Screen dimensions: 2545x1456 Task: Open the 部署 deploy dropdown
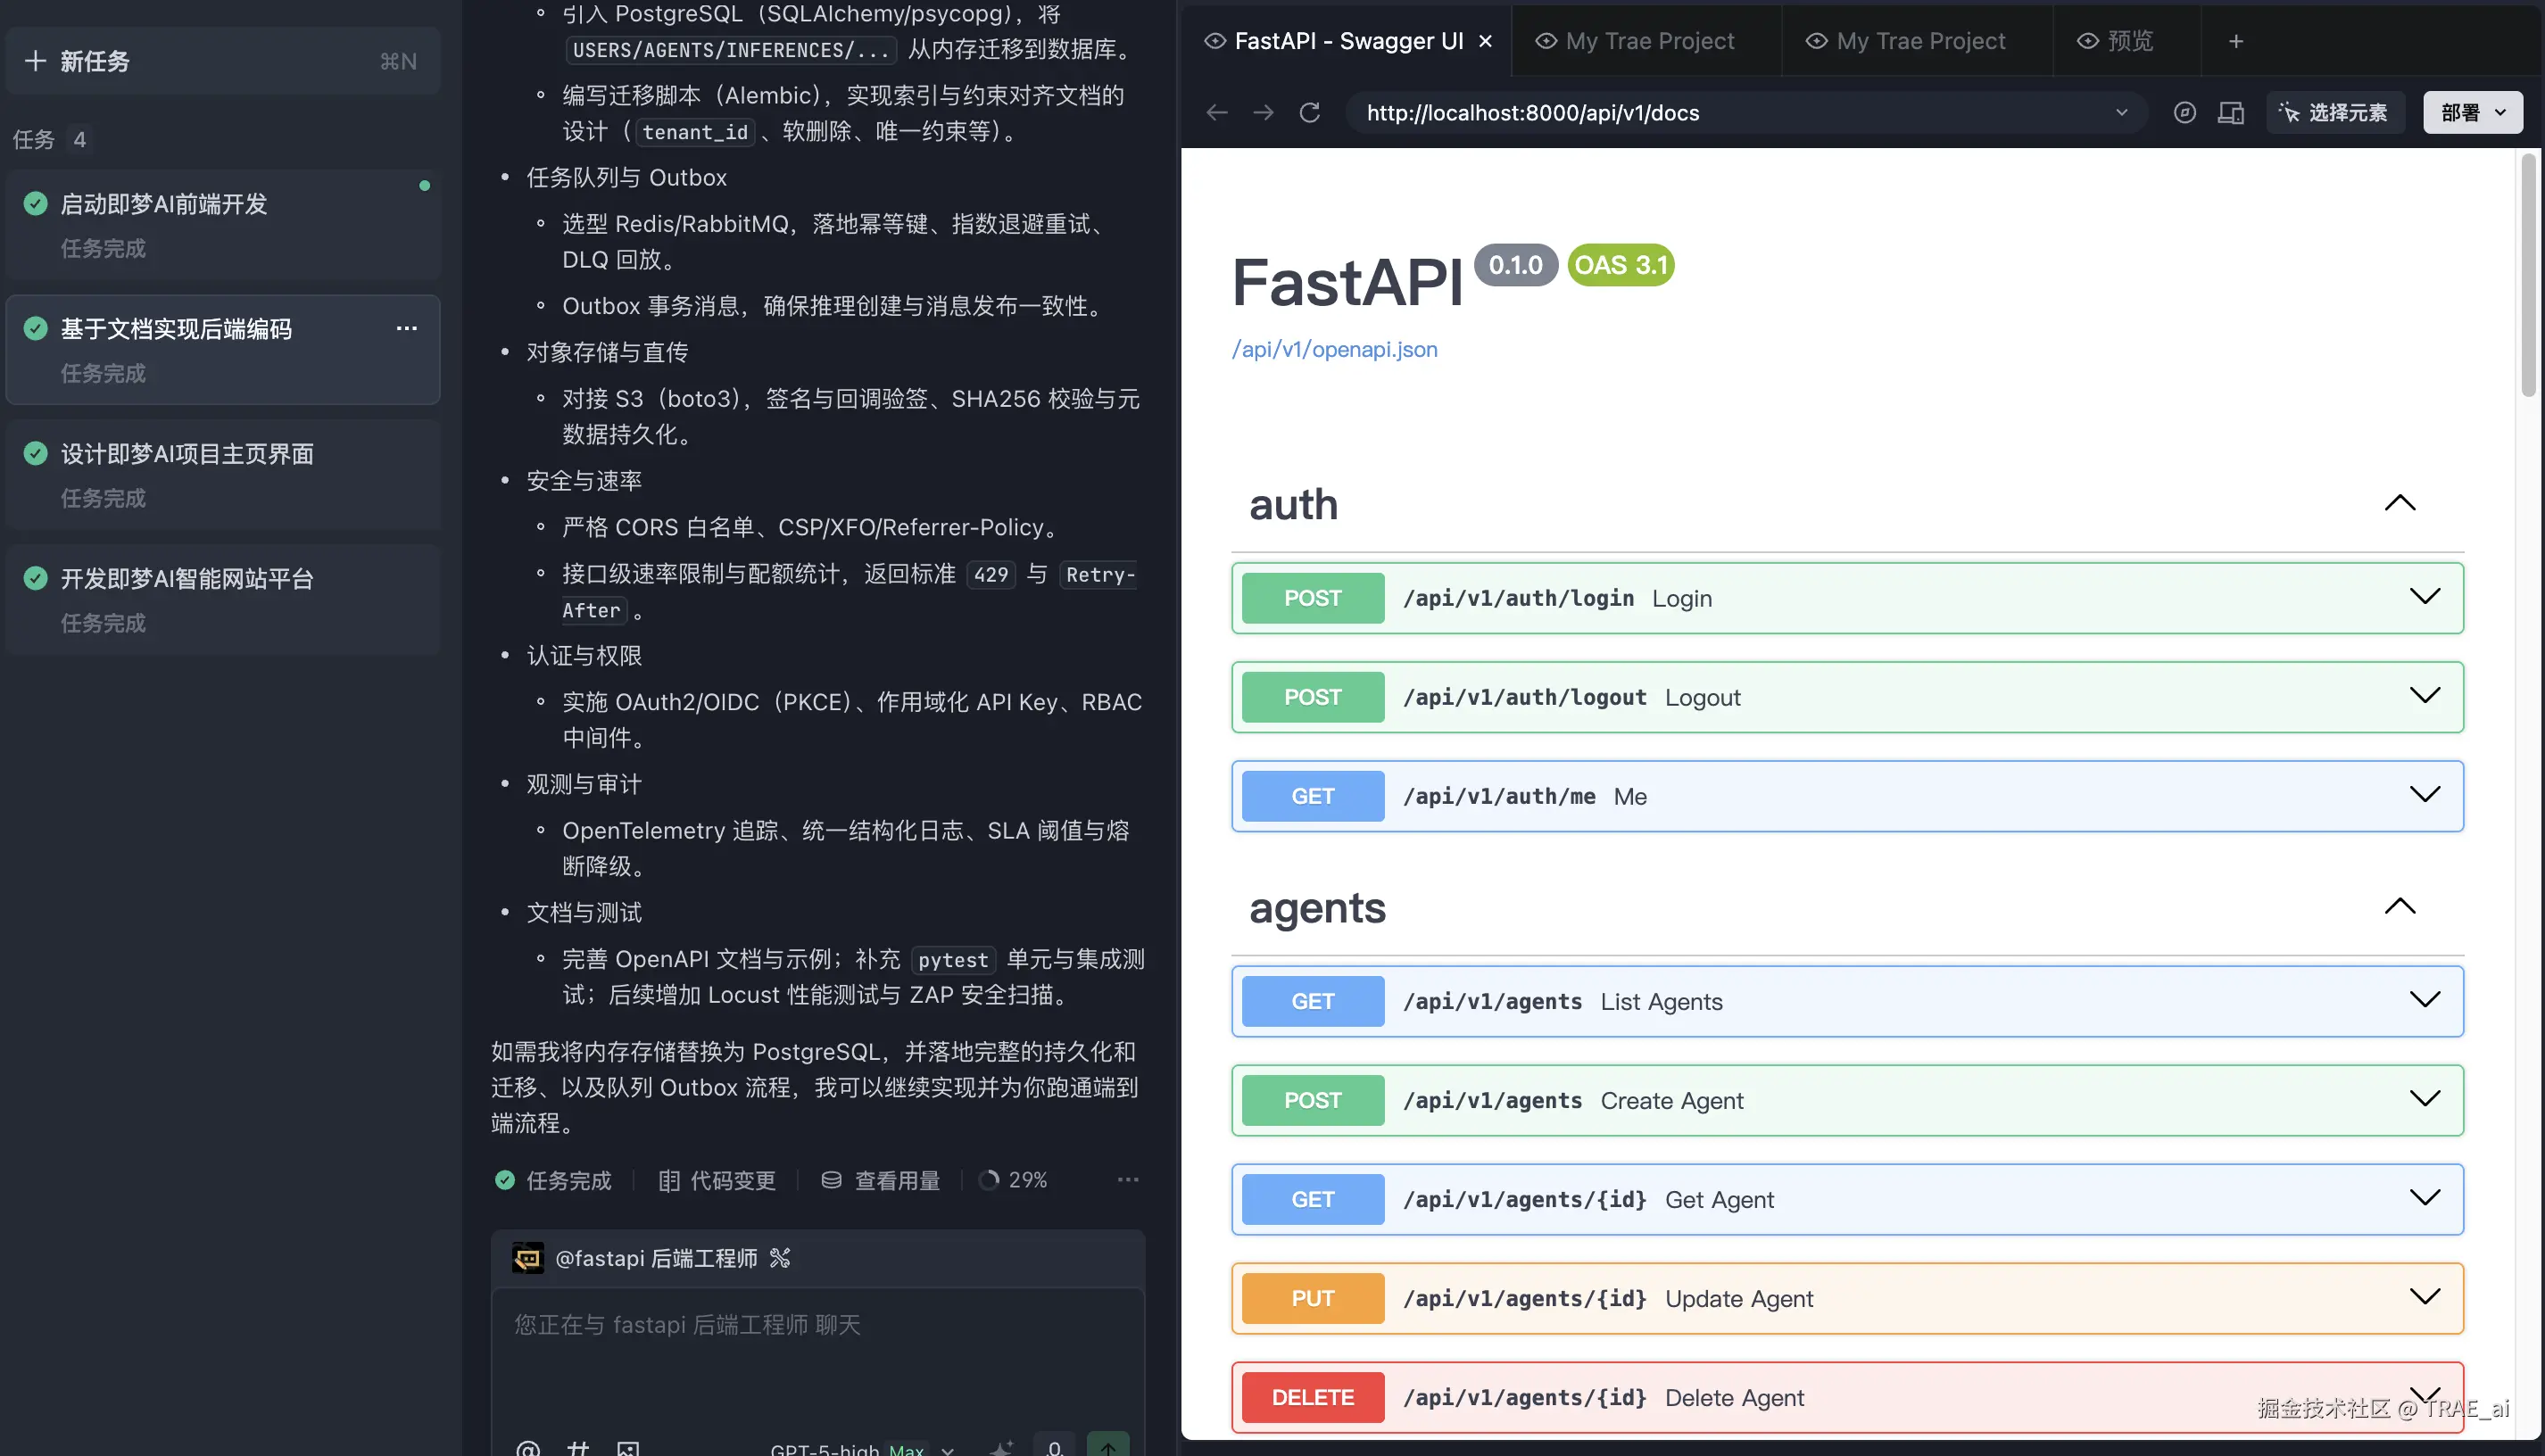(x=2472, y=113)
